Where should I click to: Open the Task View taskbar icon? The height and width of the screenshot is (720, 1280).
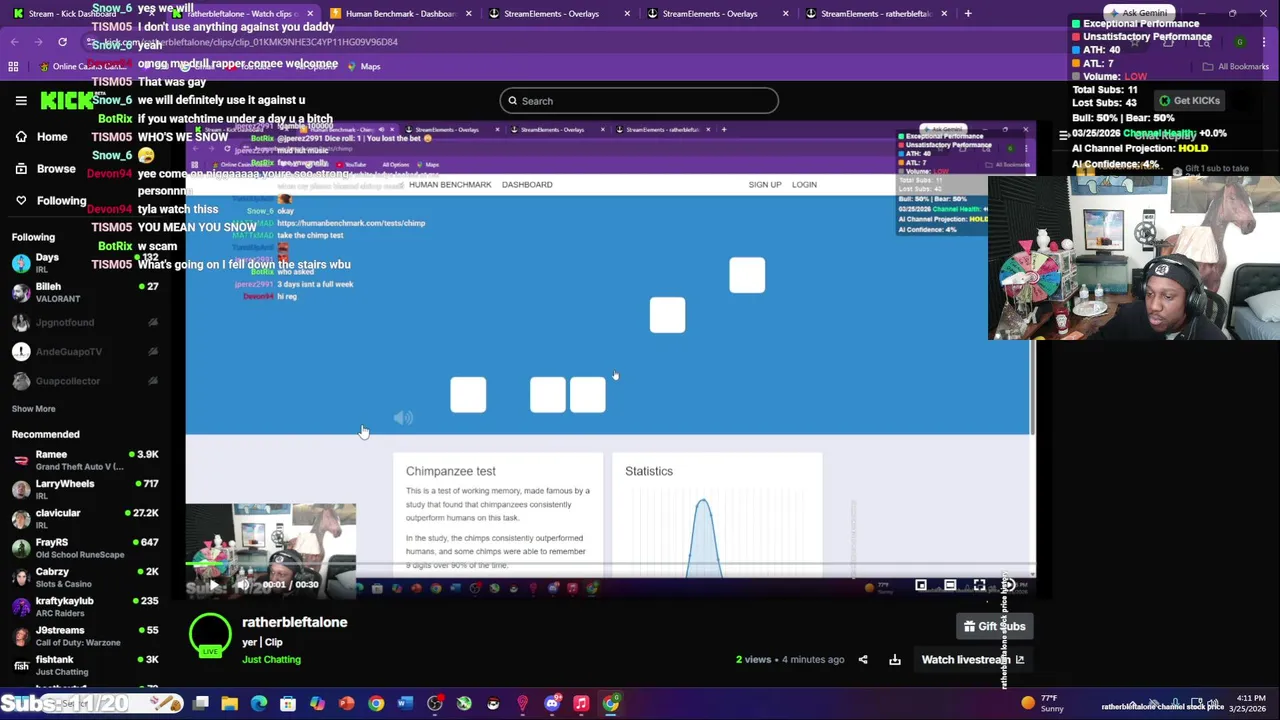pos(201,704)
